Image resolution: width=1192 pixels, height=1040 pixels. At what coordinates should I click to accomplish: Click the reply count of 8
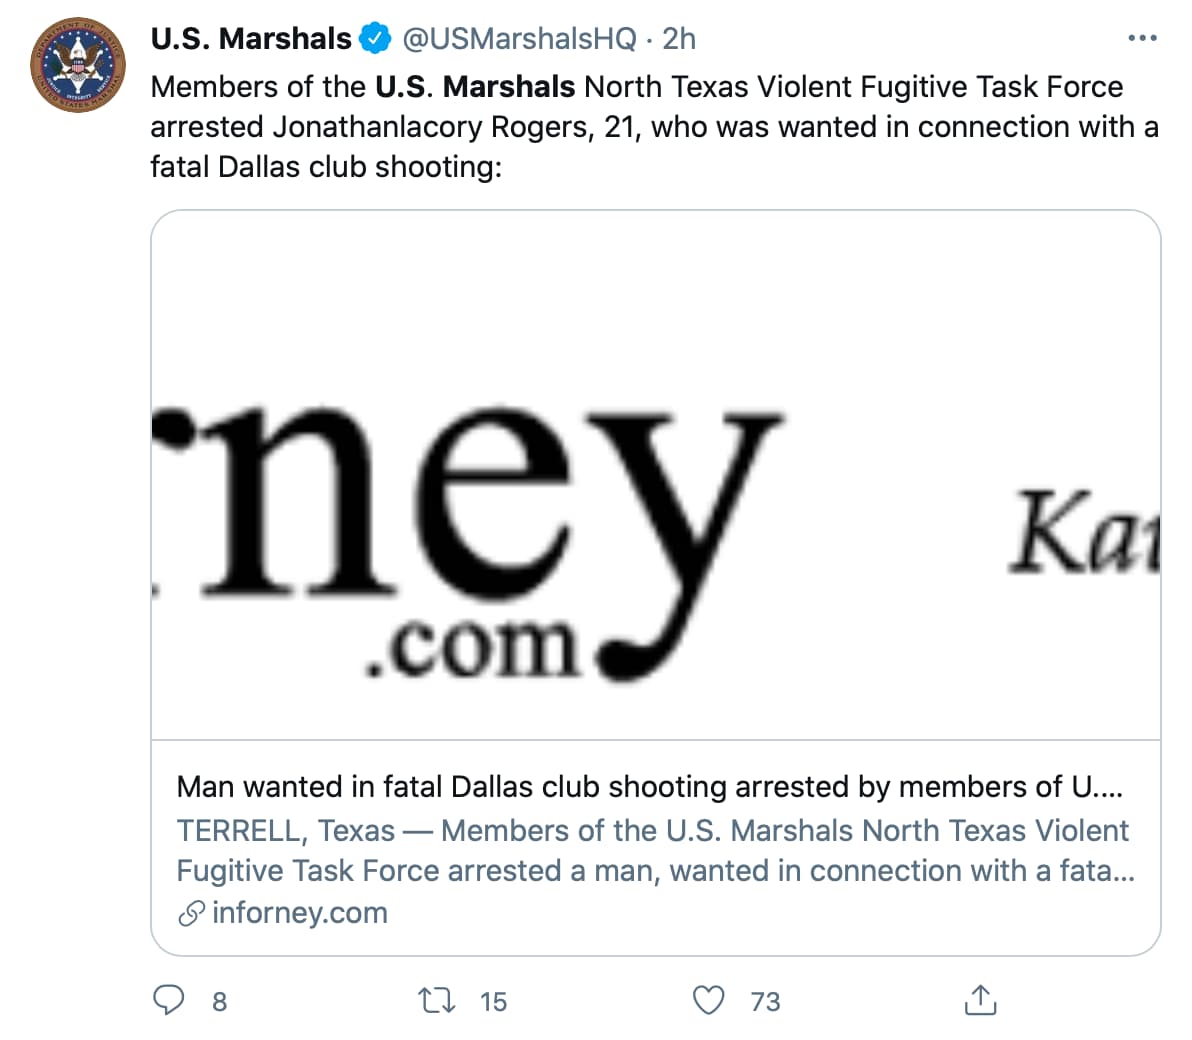(220, 1001)
